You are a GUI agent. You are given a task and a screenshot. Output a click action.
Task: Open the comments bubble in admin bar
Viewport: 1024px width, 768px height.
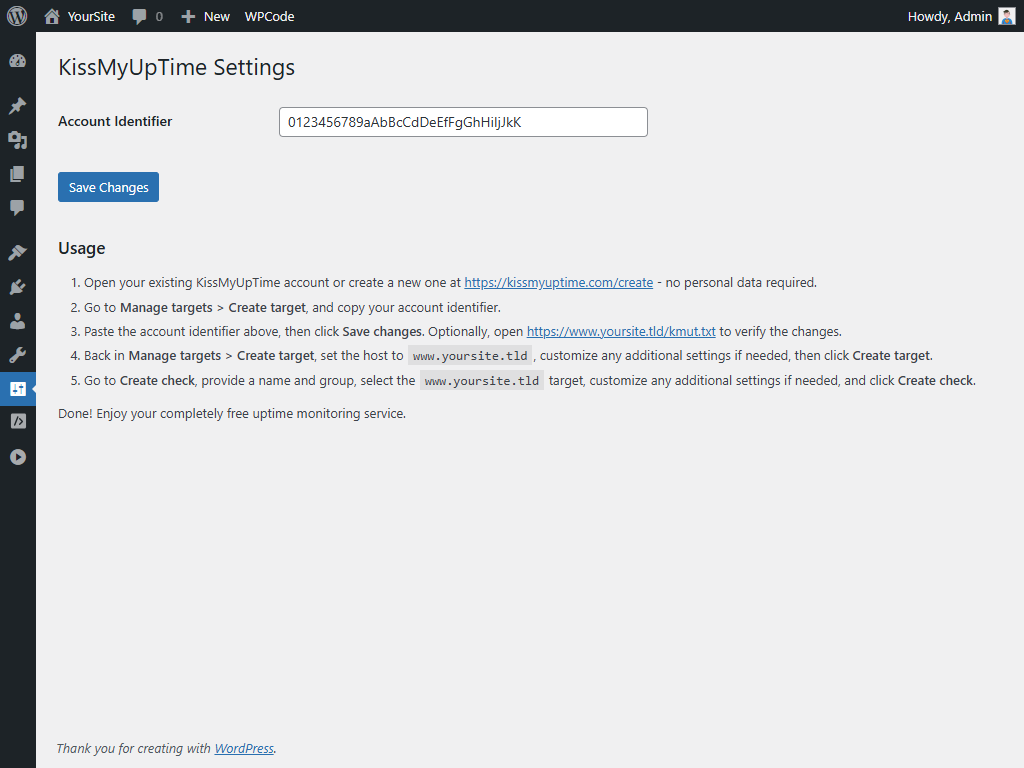coord(139,16)
